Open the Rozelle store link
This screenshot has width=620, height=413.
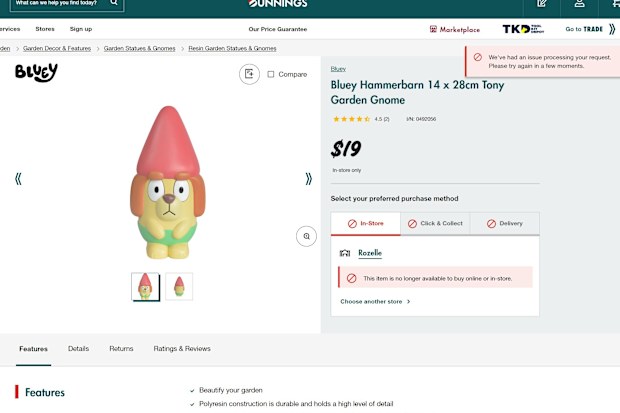(370, 253)
